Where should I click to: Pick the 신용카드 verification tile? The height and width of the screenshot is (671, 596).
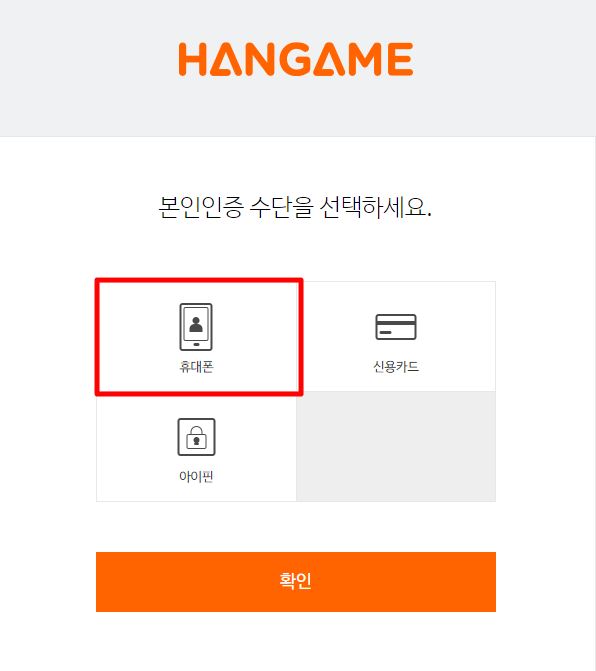pos(396,336)
